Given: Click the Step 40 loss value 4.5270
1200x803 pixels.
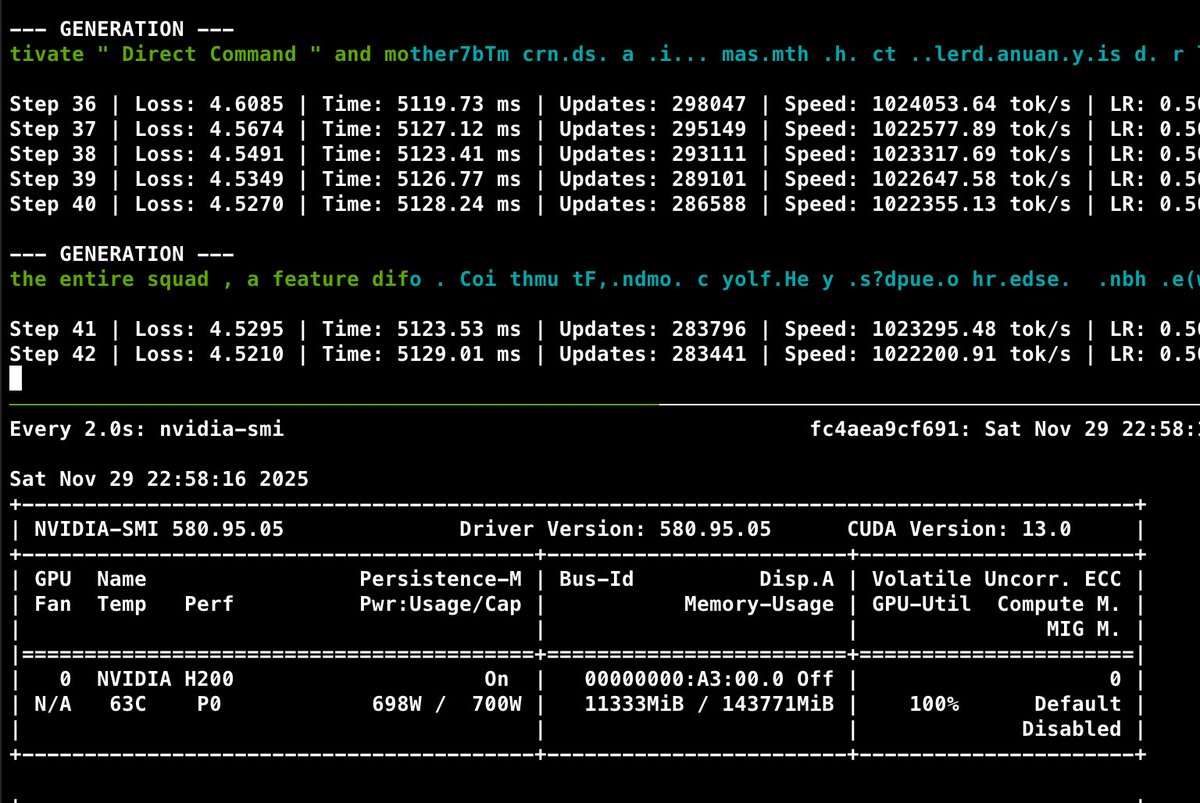Looking at the screenshot, I should click(x=247, y=204).
